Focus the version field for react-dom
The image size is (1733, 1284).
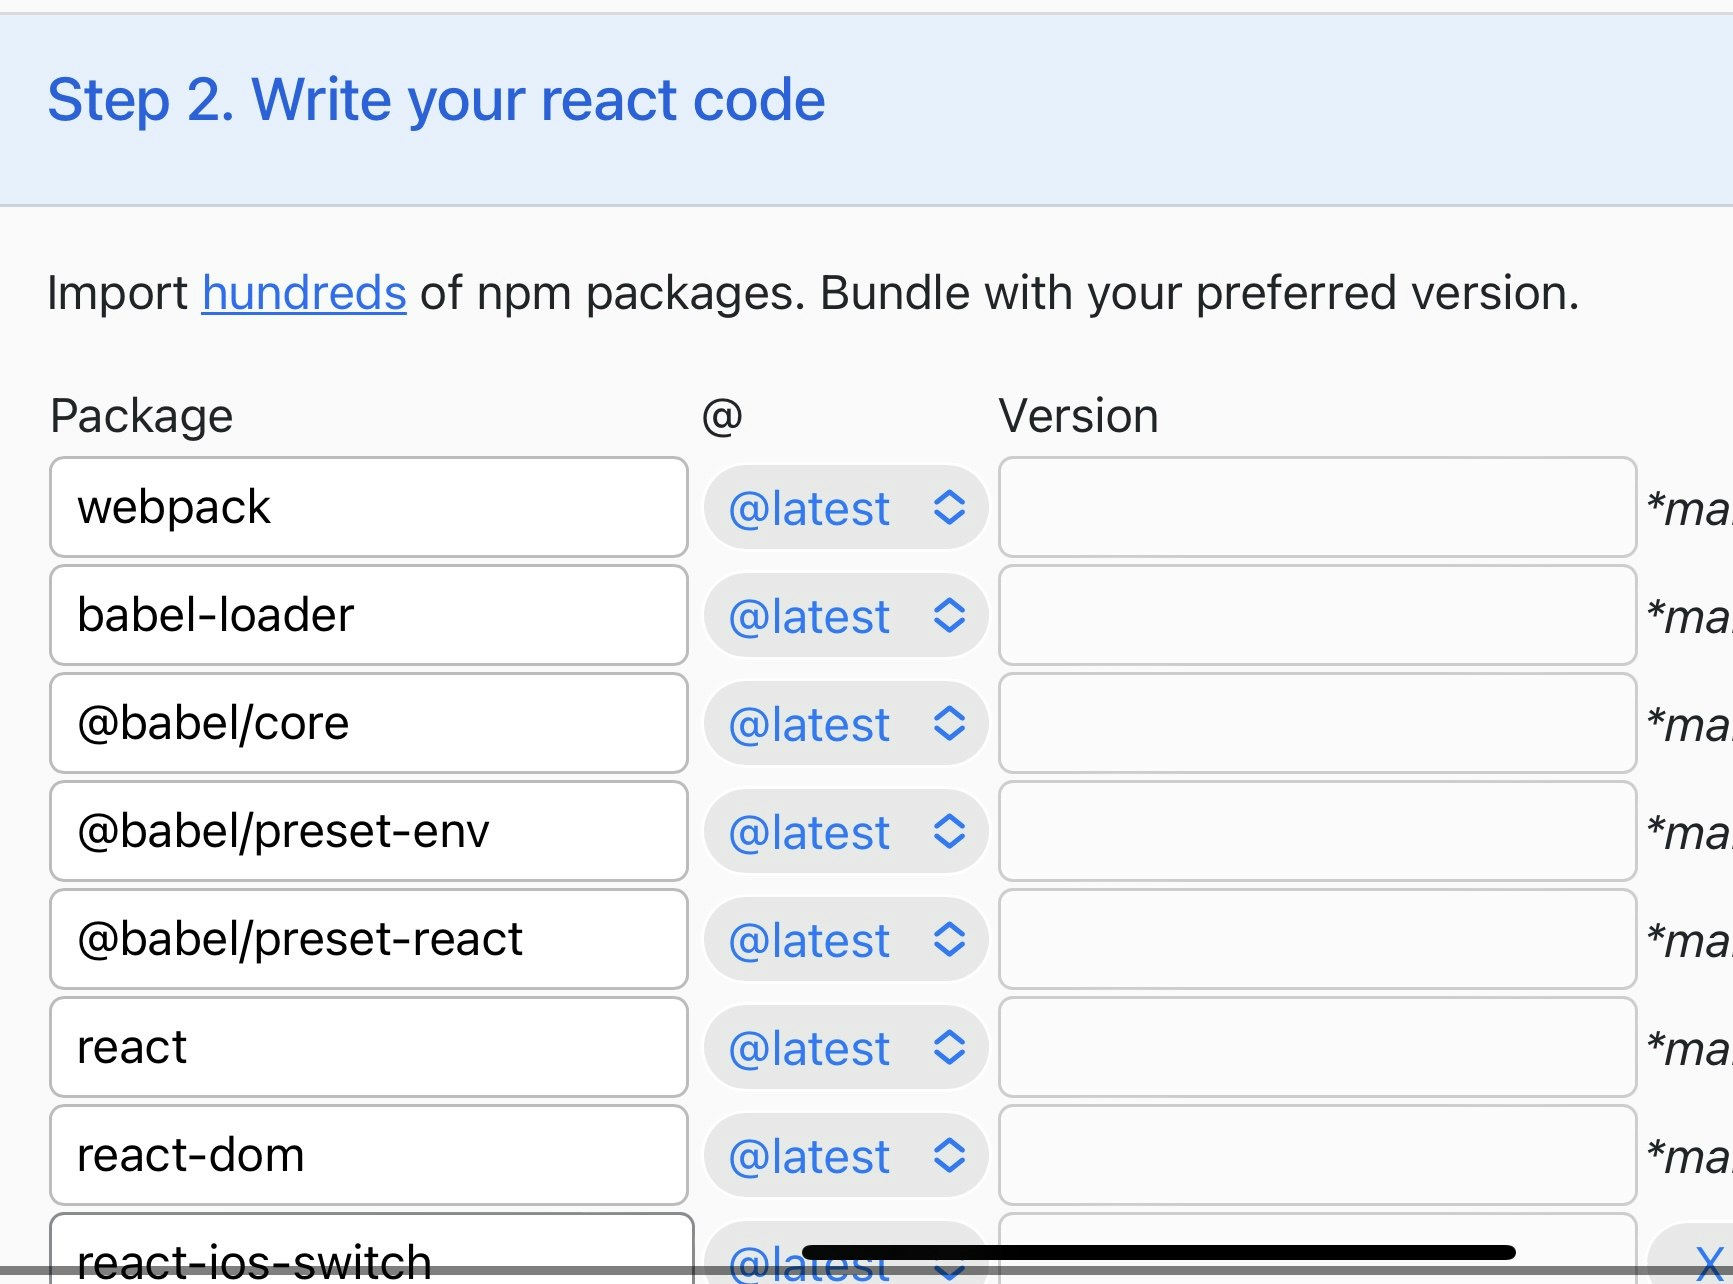click(x=1318, y=1155)
